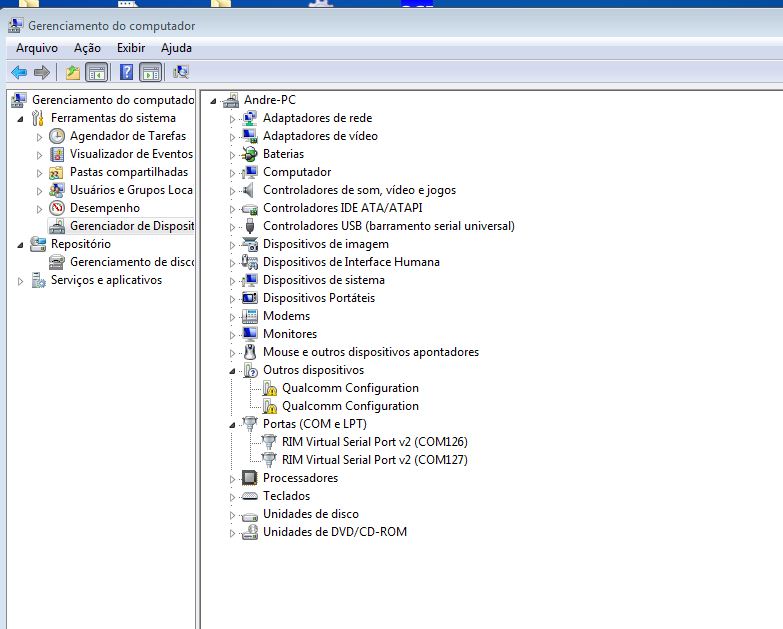This screenshot has height=629, width=783.
Task: Click the COM126 serial port icon
Action: [269, 442]
